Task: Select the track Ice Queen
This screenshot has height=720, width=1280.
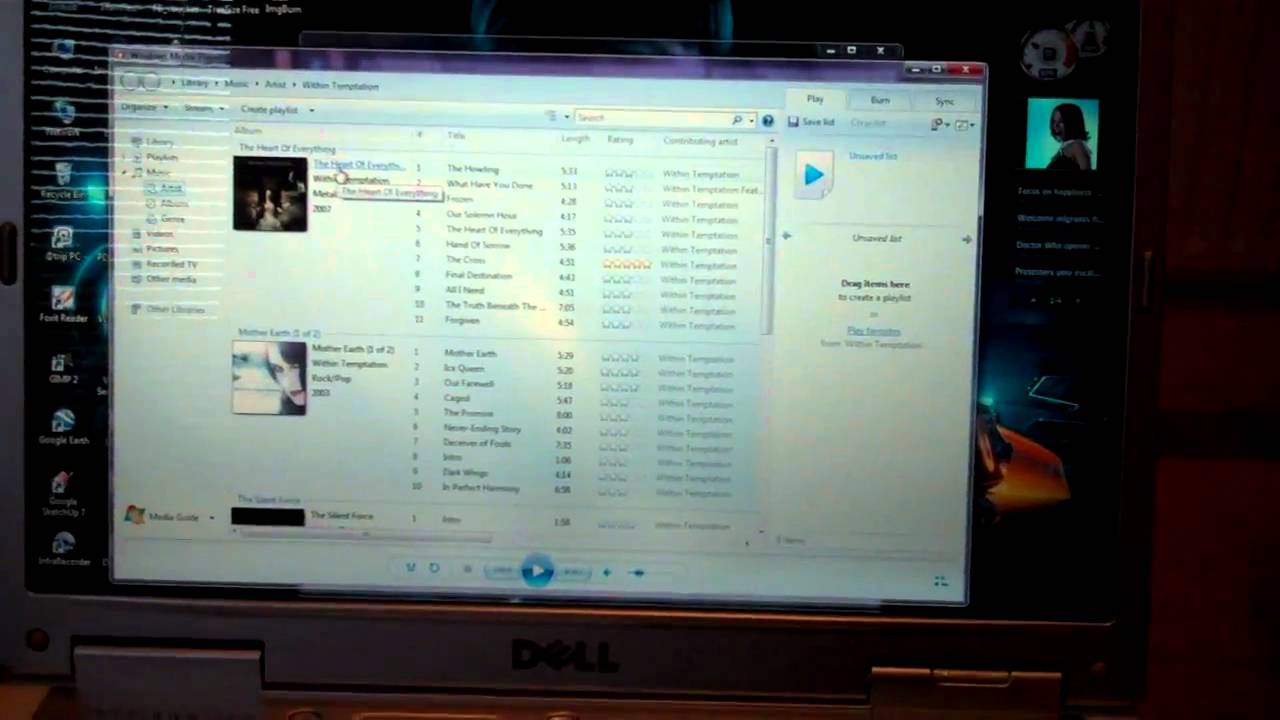Action: pyautogui.click(x=464, y=368)
